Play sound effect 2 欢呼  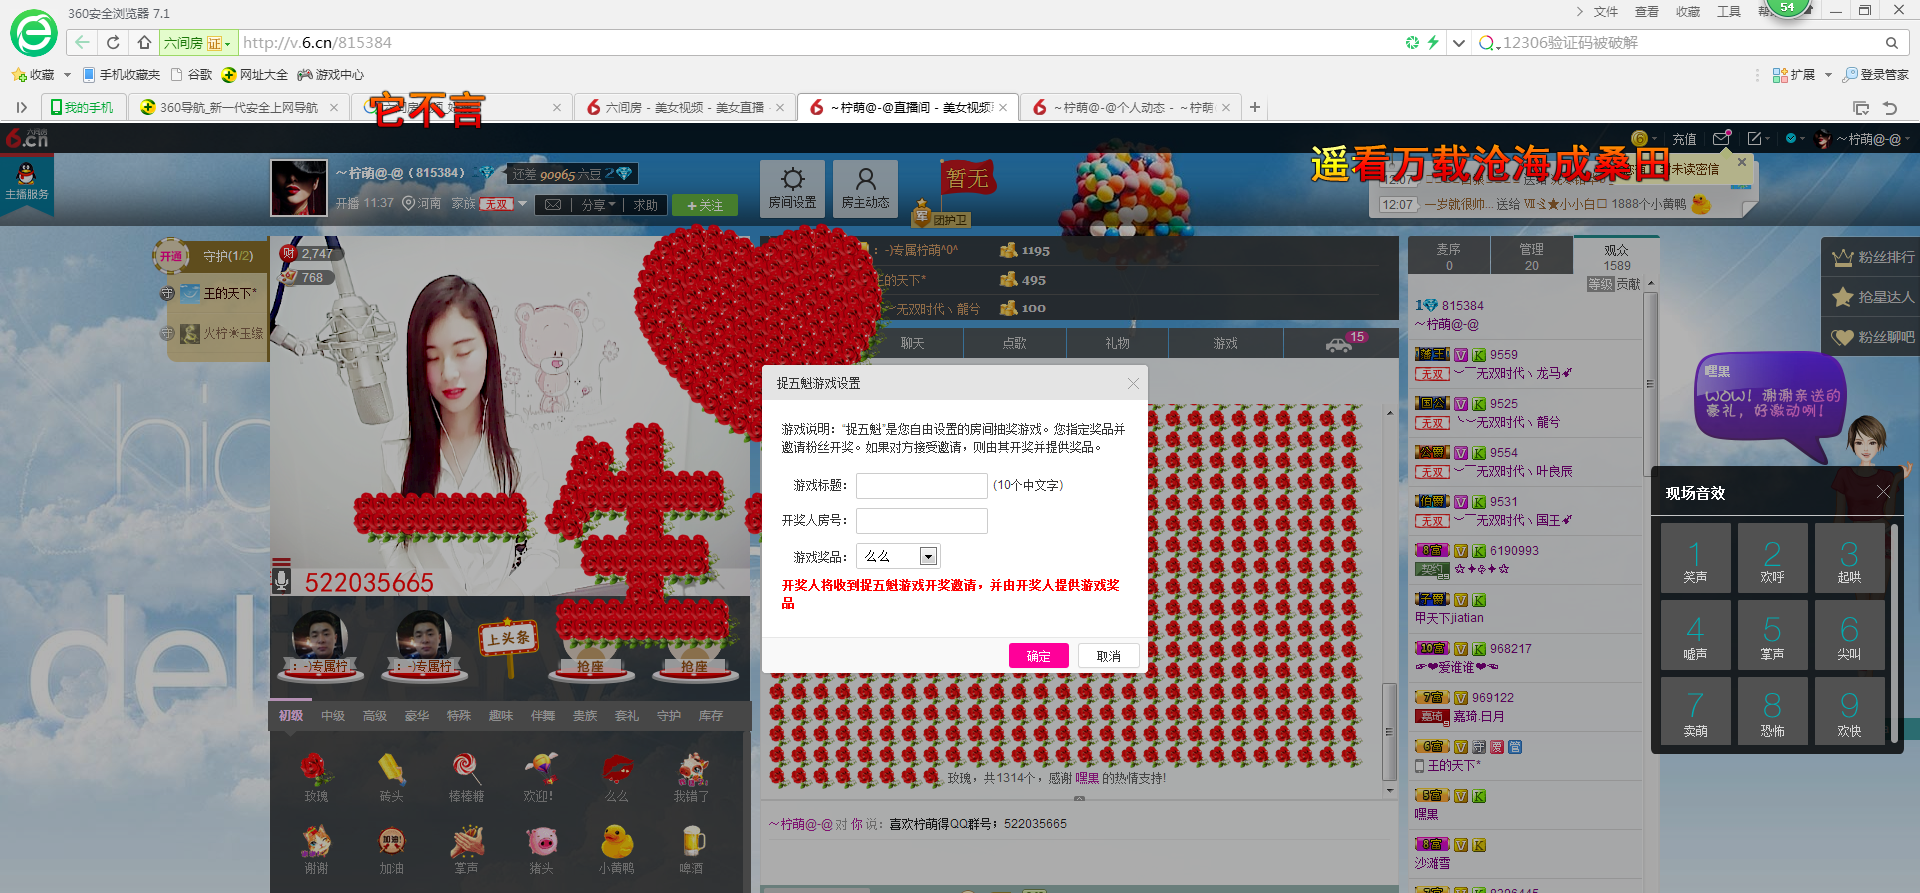coord(1772,558)
